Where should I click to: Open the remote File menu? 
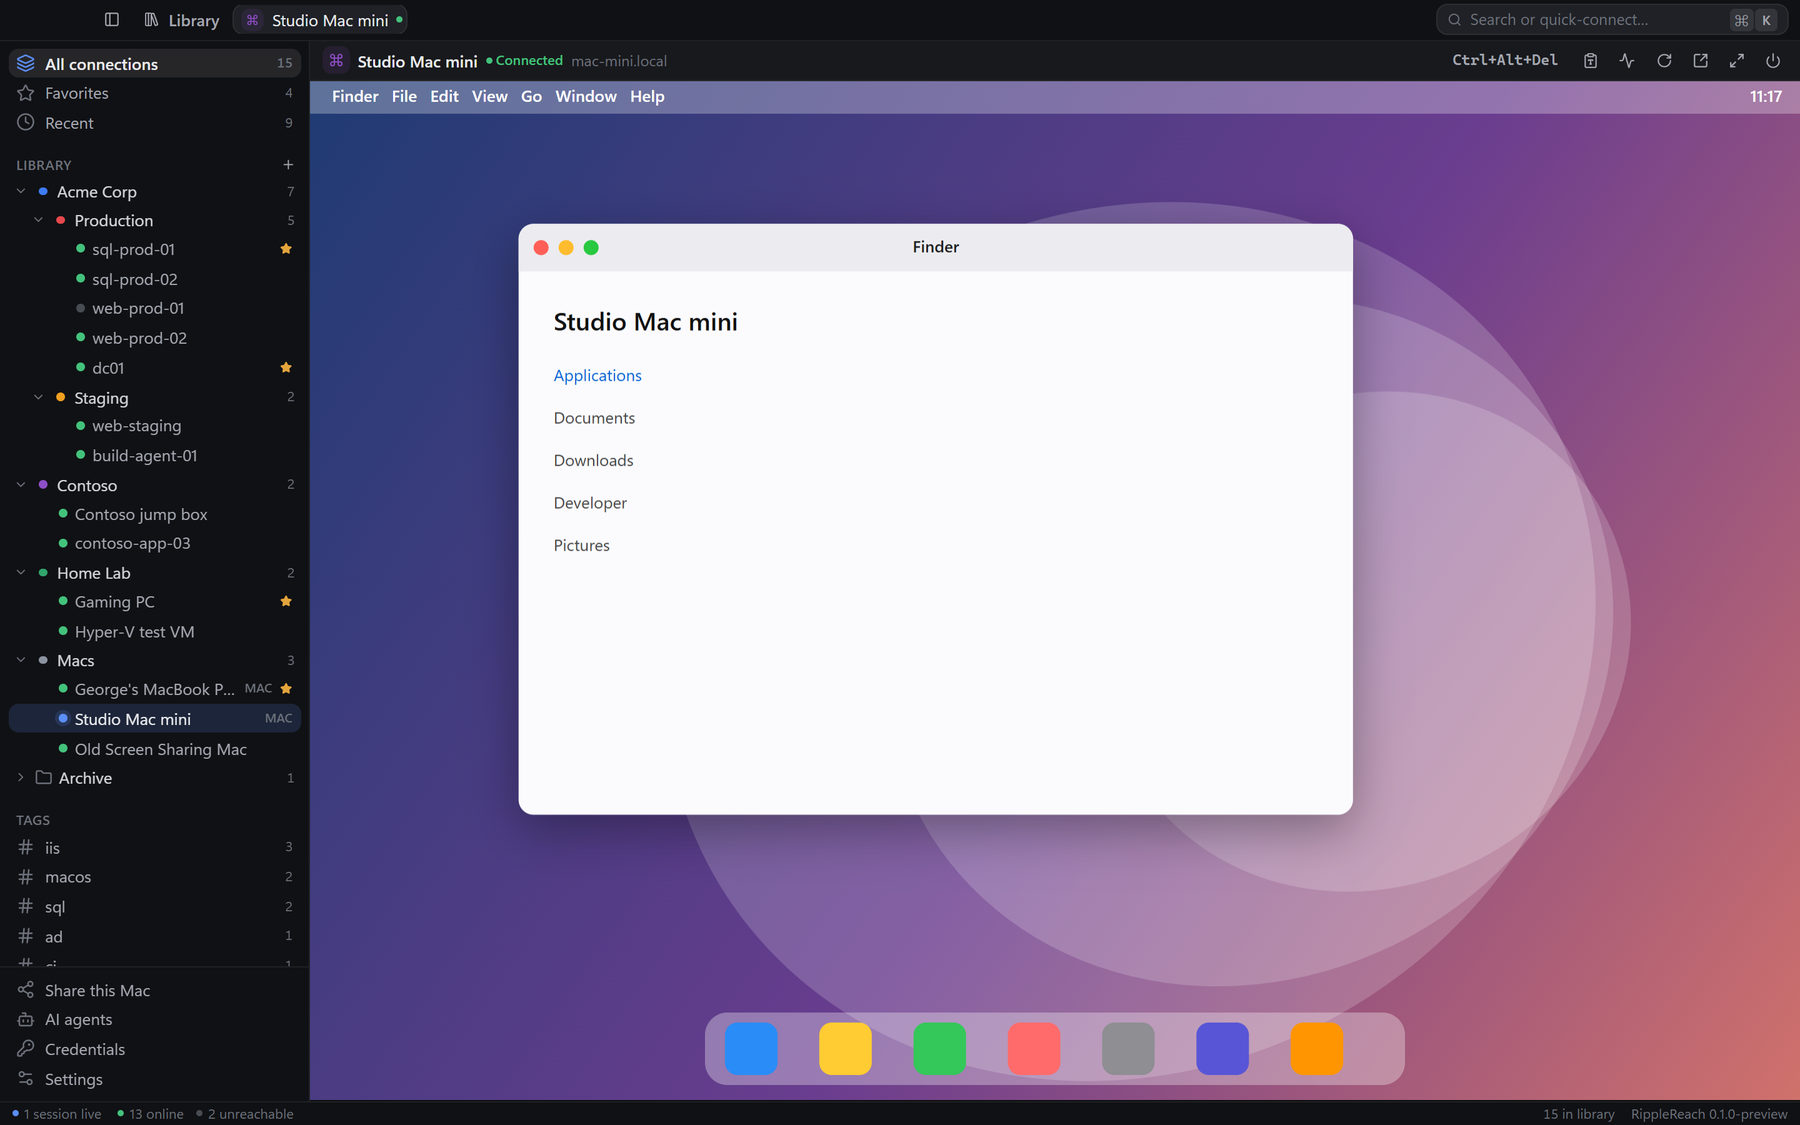pos(404,96)
